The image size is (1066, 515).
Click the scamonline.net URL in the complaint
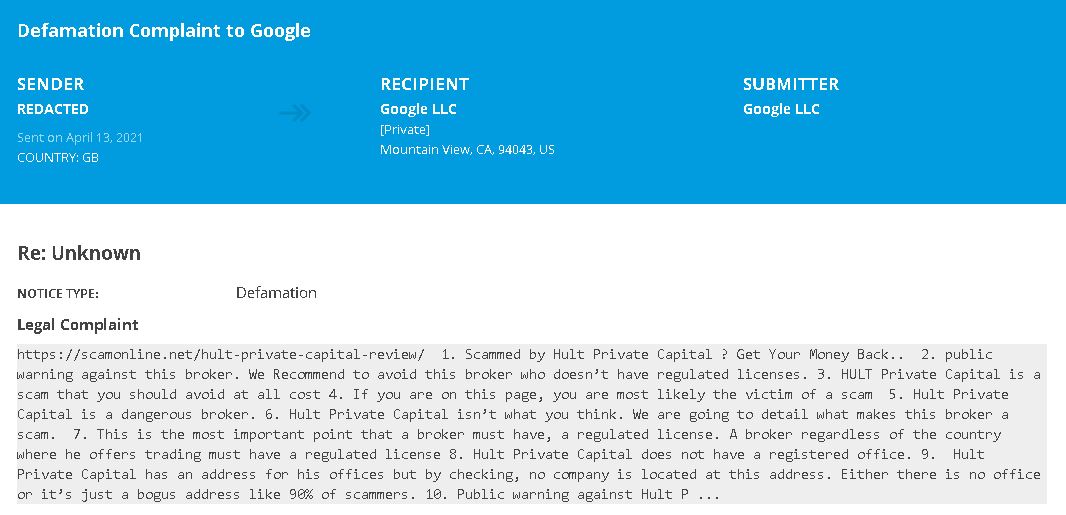221,355
